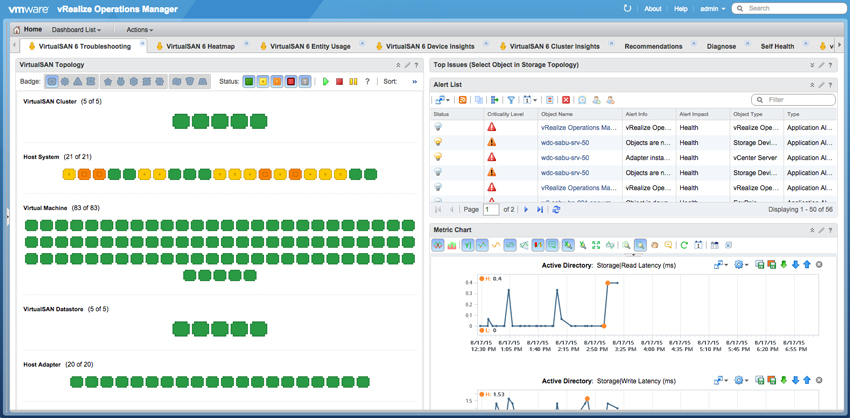The height and width of the screenshot is (418, 850).
Task: Click the take ownership user icon
Action: tap(596, 100)
